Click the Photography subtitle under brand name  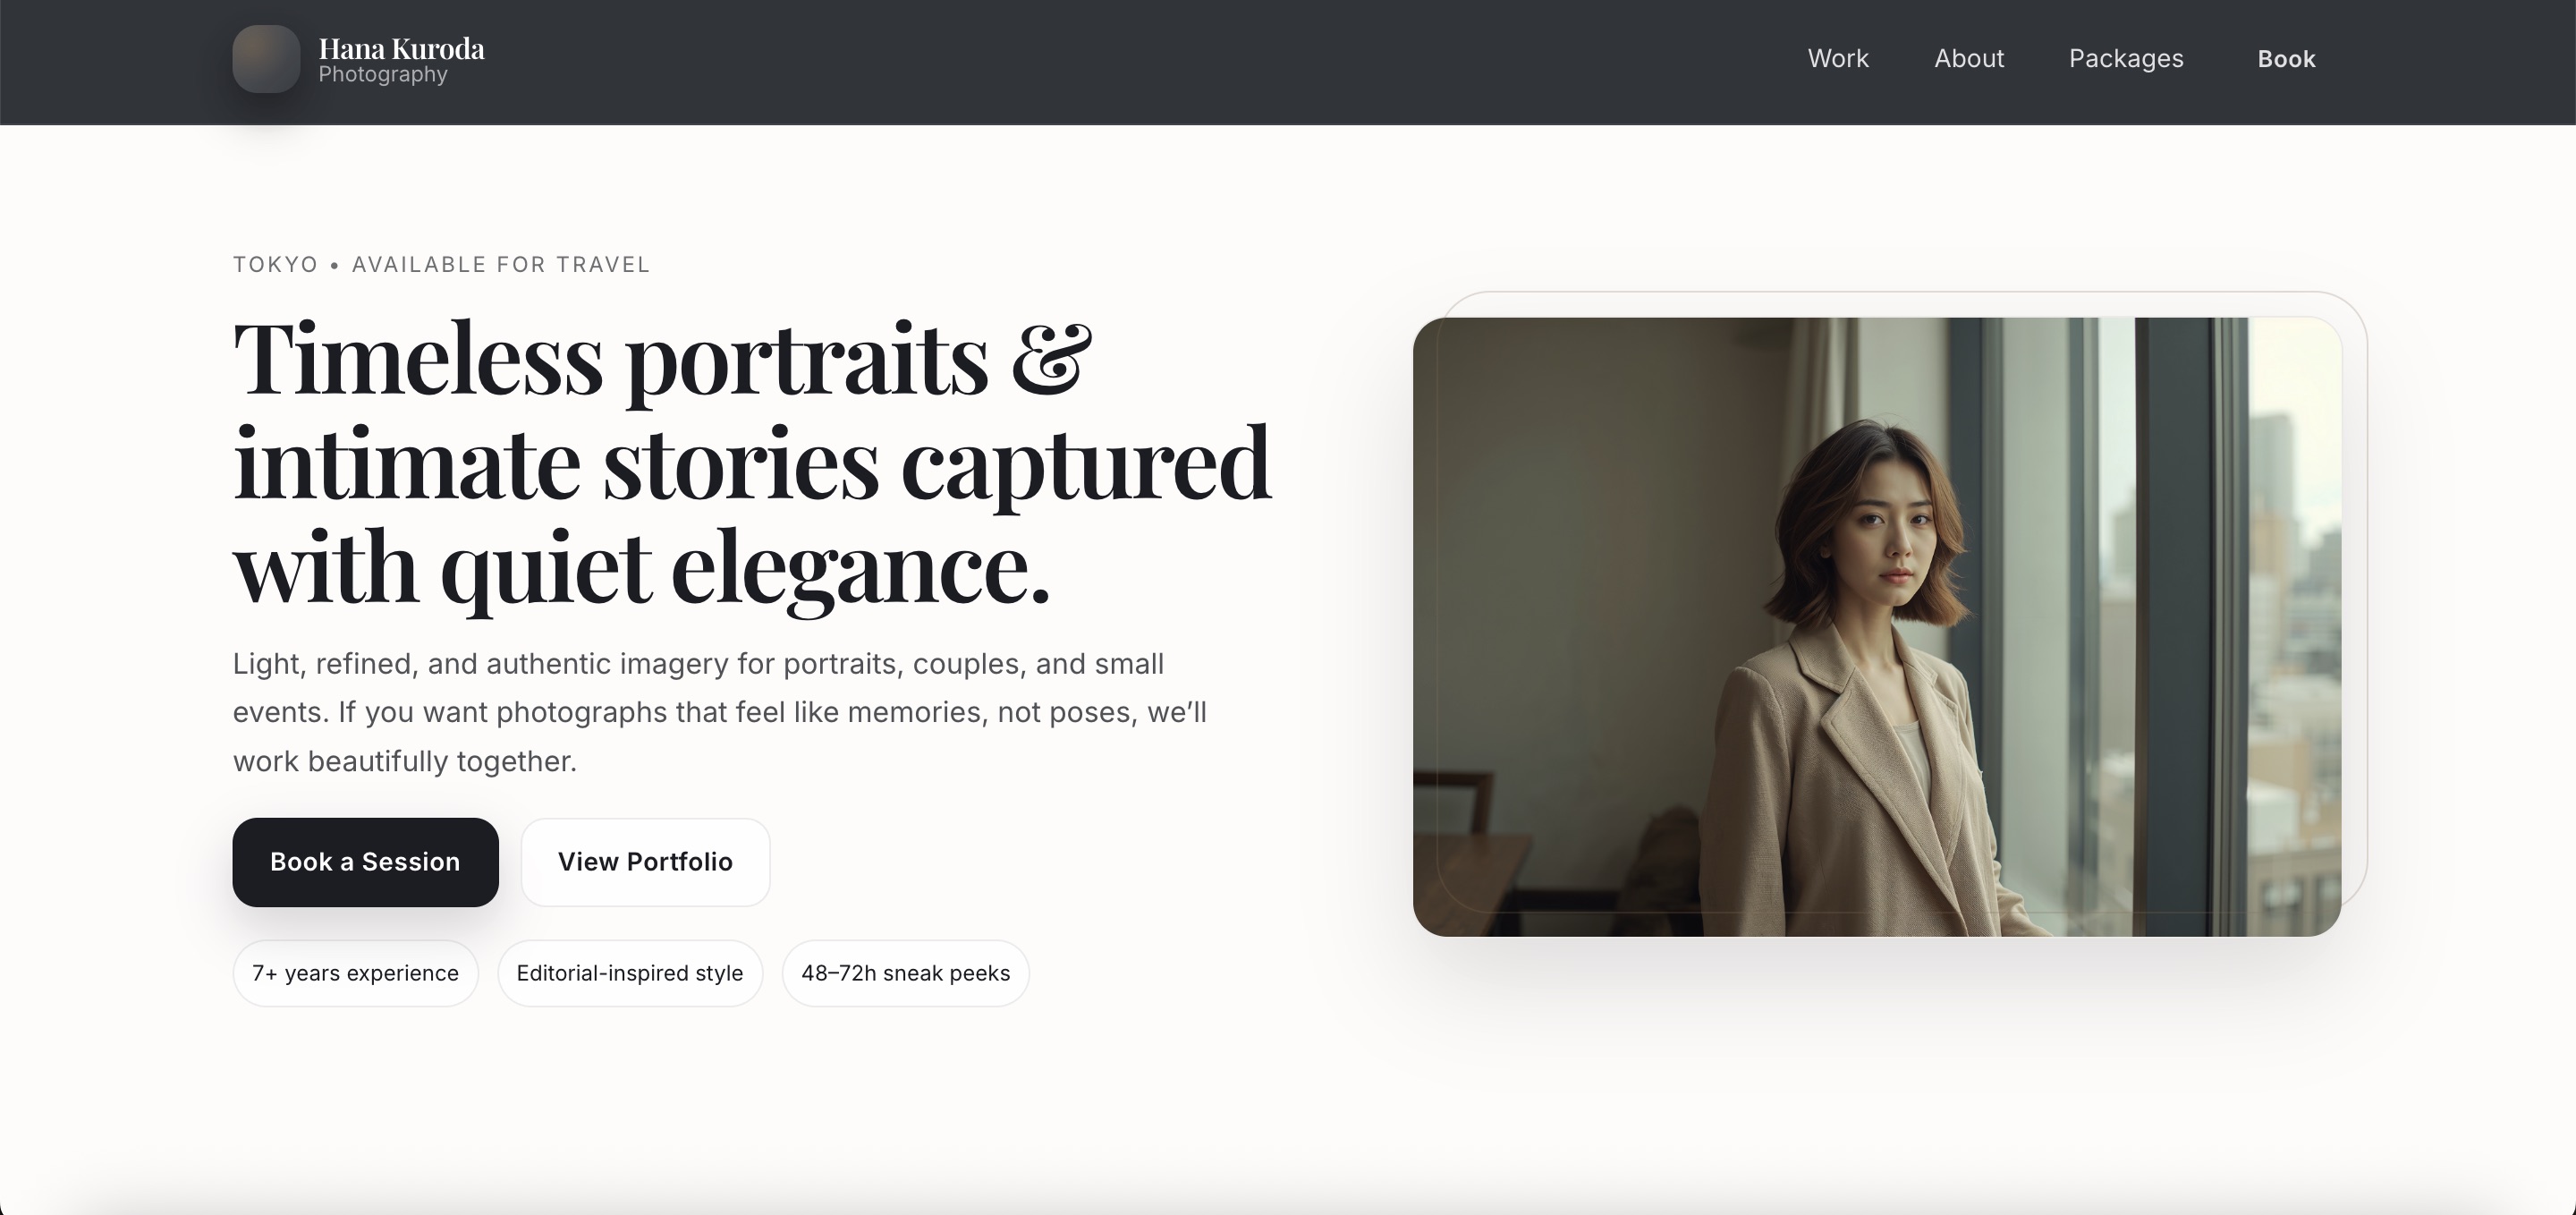(383, 75)
